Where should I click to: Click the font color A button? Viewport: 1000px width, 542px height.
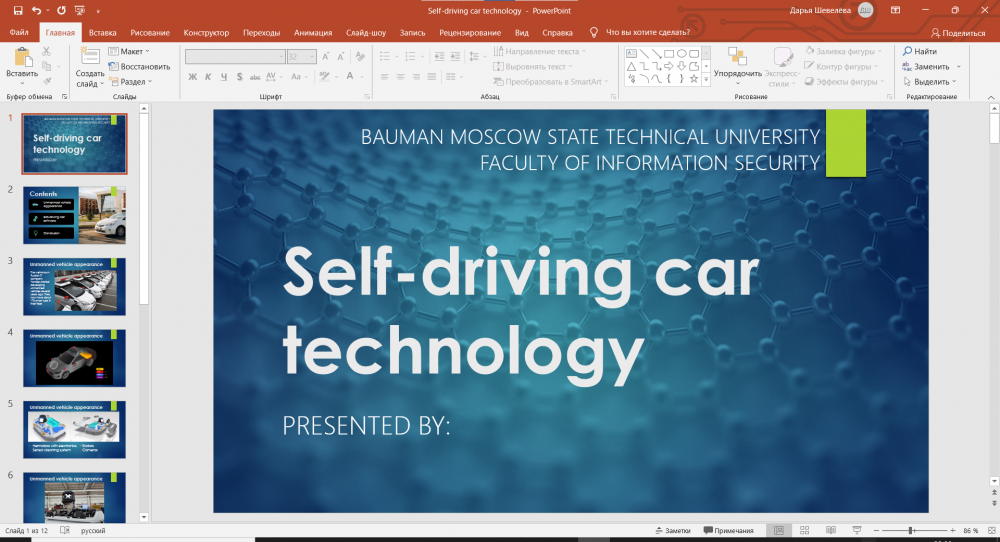(x=349, y=77)
